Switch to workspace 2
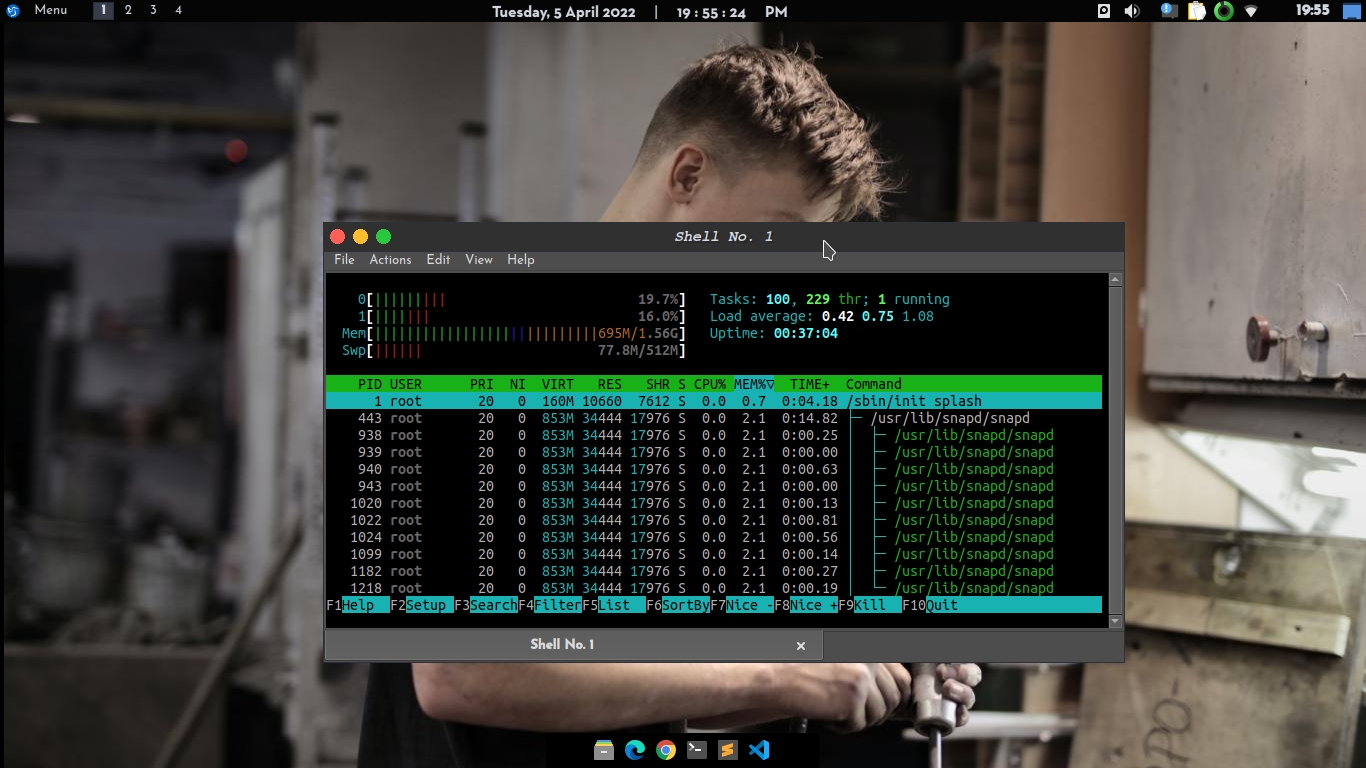This screenshot has height=768, width=1366. (x=128, y=10)
